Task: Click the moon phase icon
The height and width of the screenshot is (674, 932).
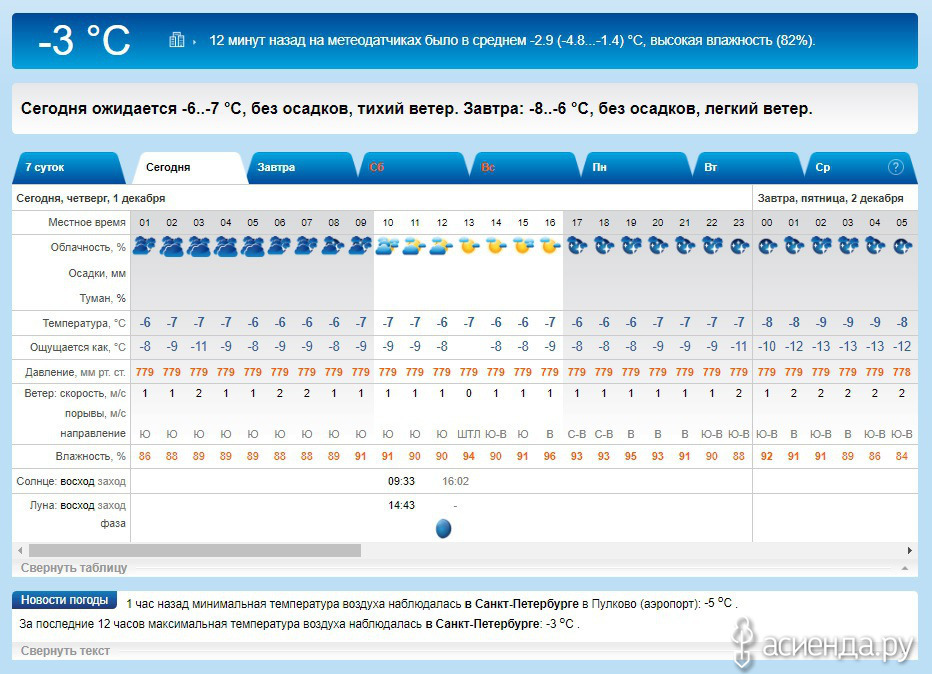Action: (443, 528)
